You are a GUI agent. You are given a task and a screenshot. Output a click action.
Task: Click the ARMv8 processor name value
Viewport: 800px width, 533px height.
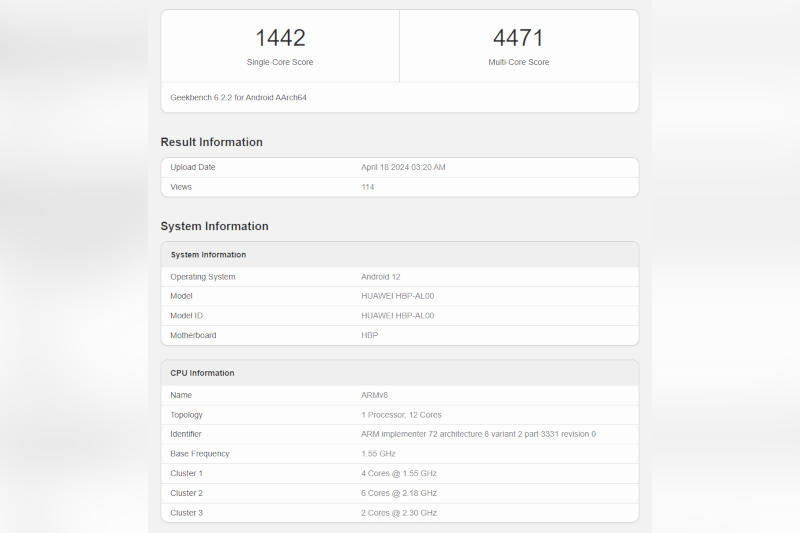(375, 395)
